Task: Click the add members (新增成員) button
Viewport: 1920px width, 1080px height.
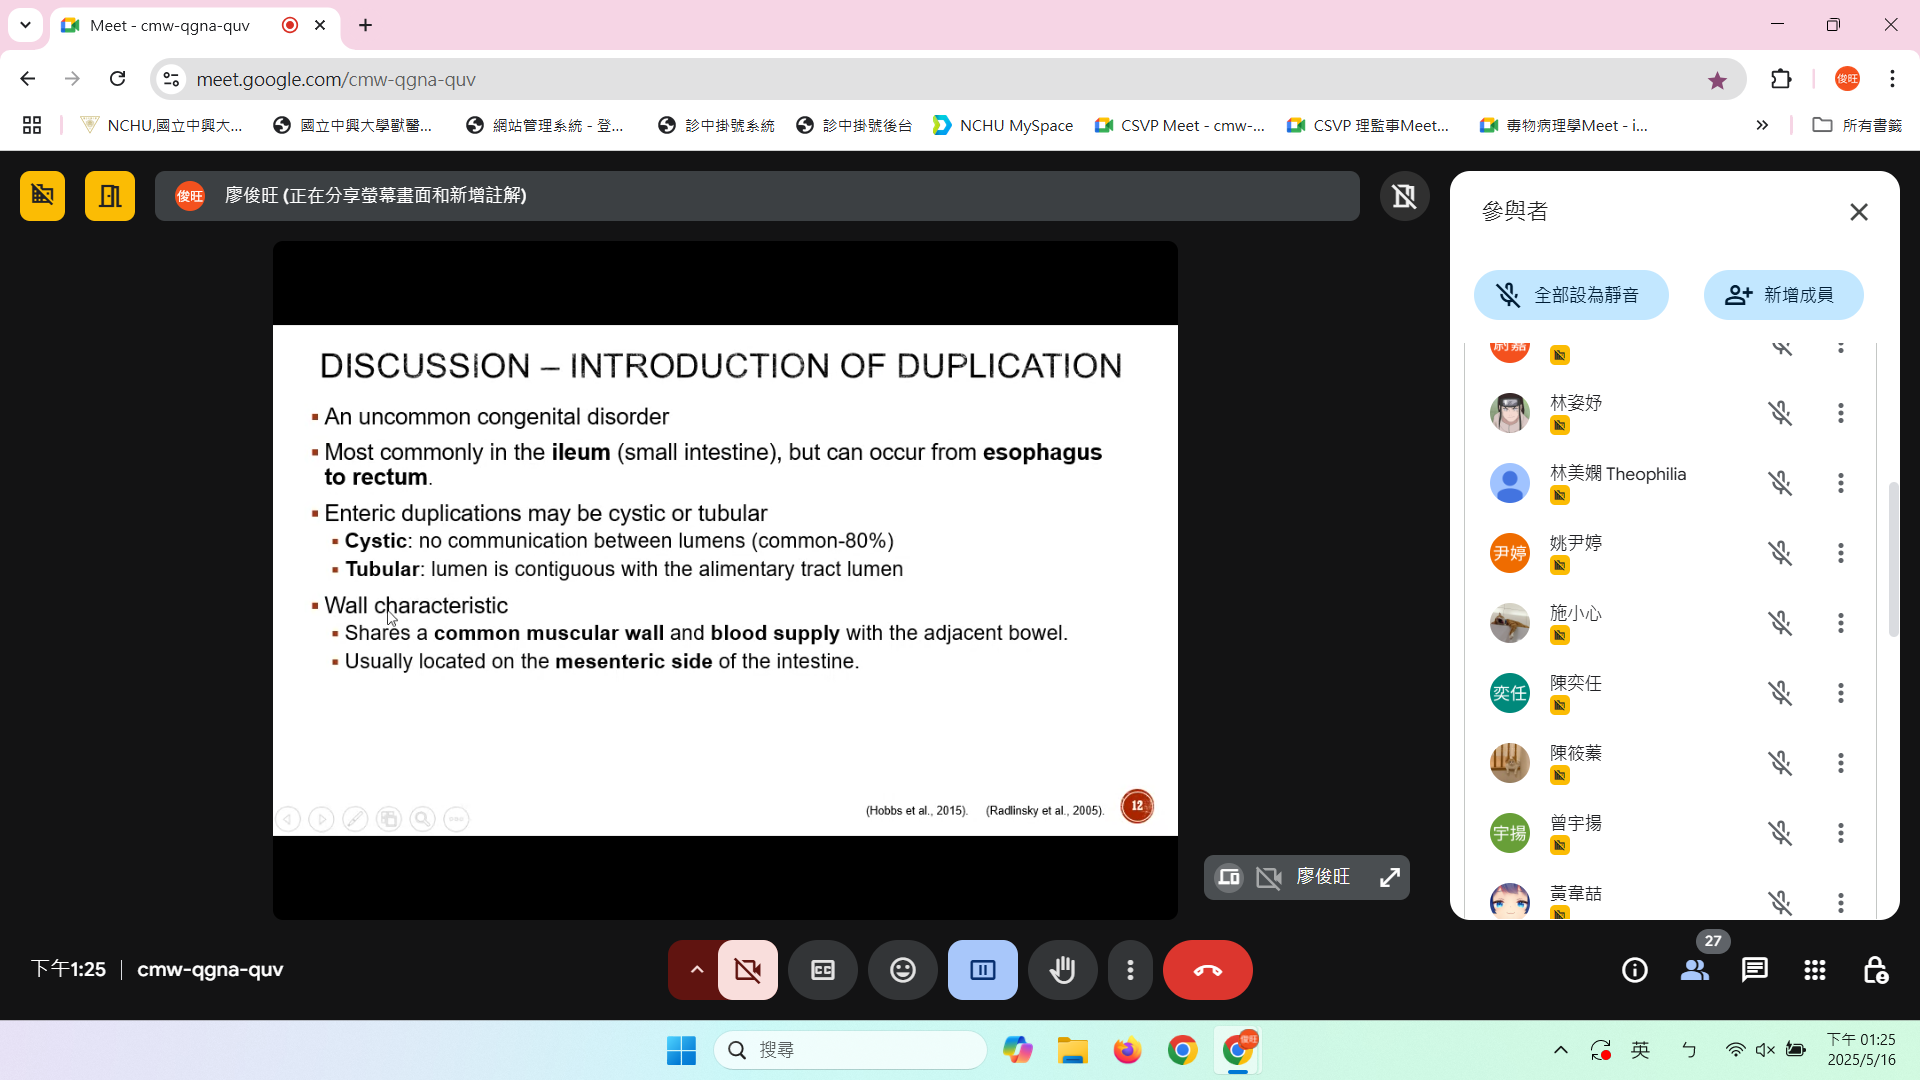Action: 1782,295
